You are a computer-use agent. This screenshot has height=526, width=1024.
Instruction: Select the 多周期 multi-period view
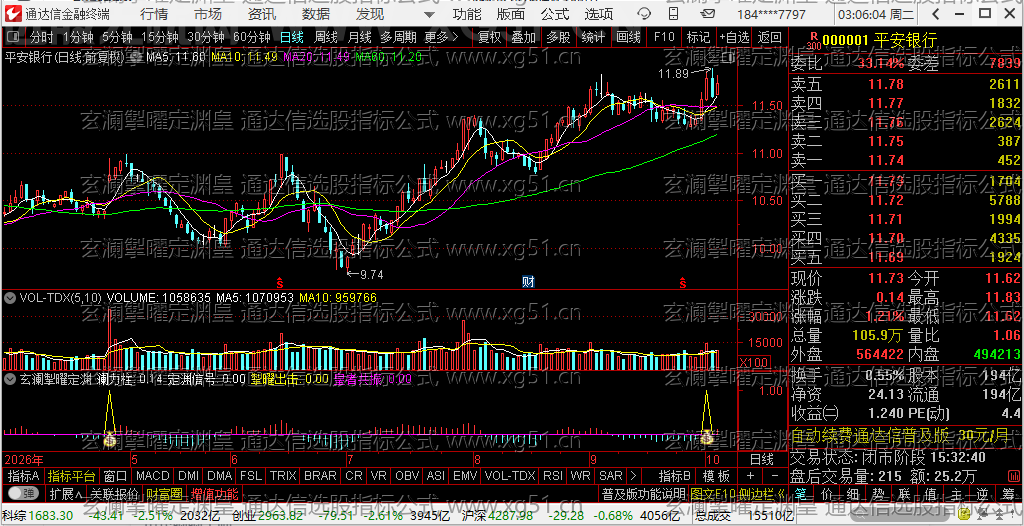(399, 38)
